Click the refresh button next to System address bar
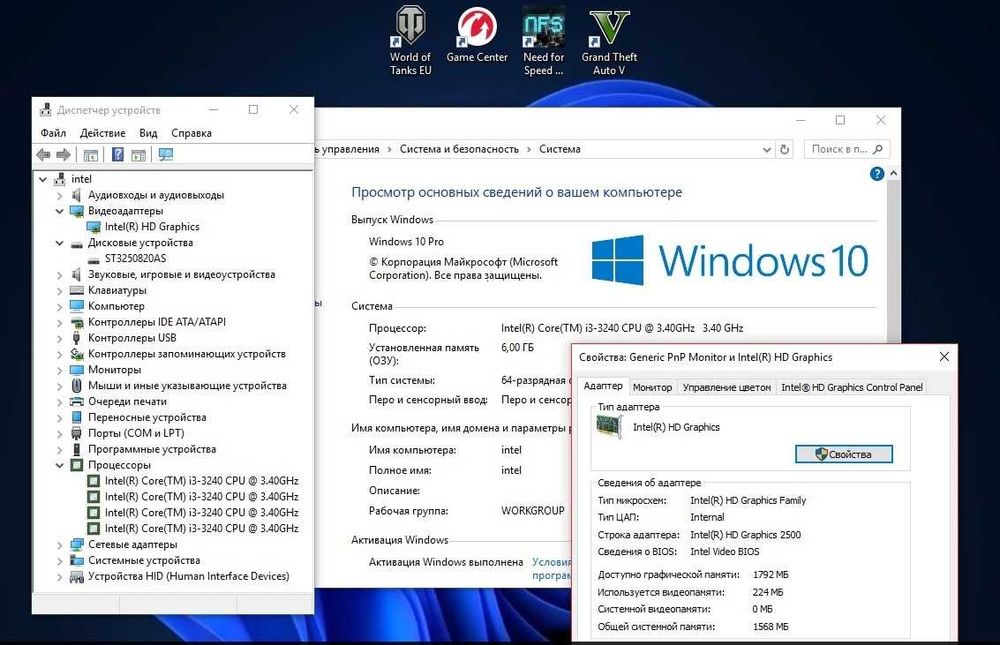Image resolution: width=1000 pixels, height=645 pixels. point(784,149)
